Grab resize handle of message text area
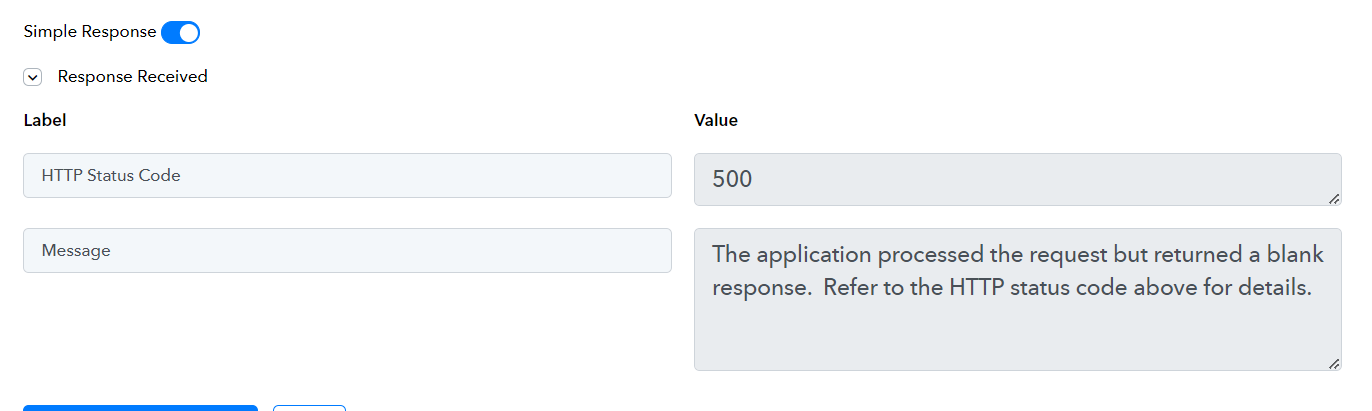This screenshot has width=1372, height=411. click(1334, 363)
